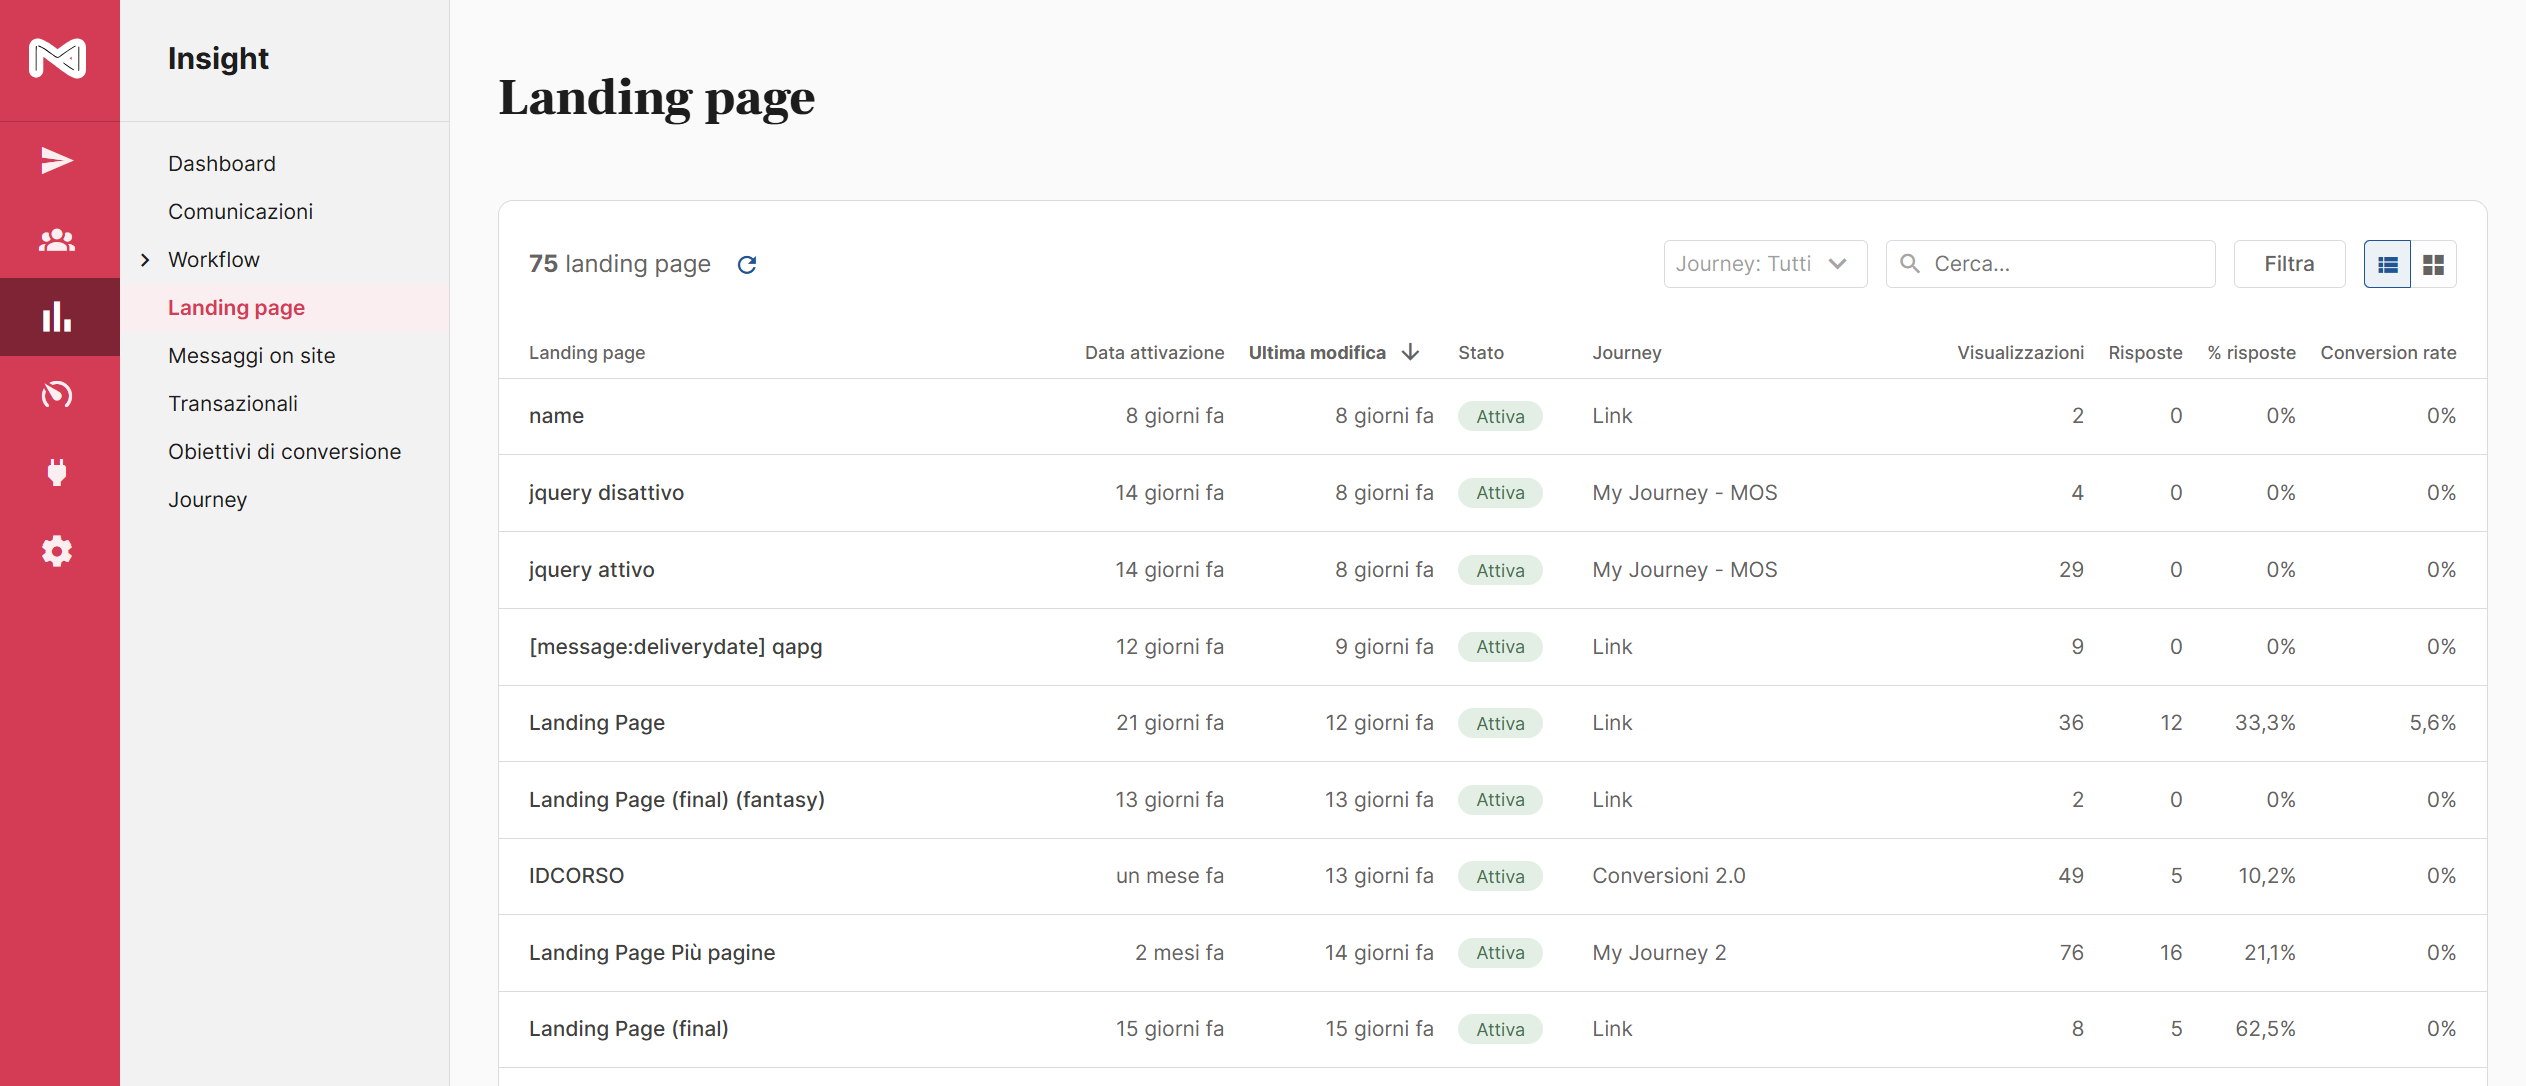Screen dimensions: 2526x1086
Task: Open the paper plane messages section
Action: click(57, 161)
